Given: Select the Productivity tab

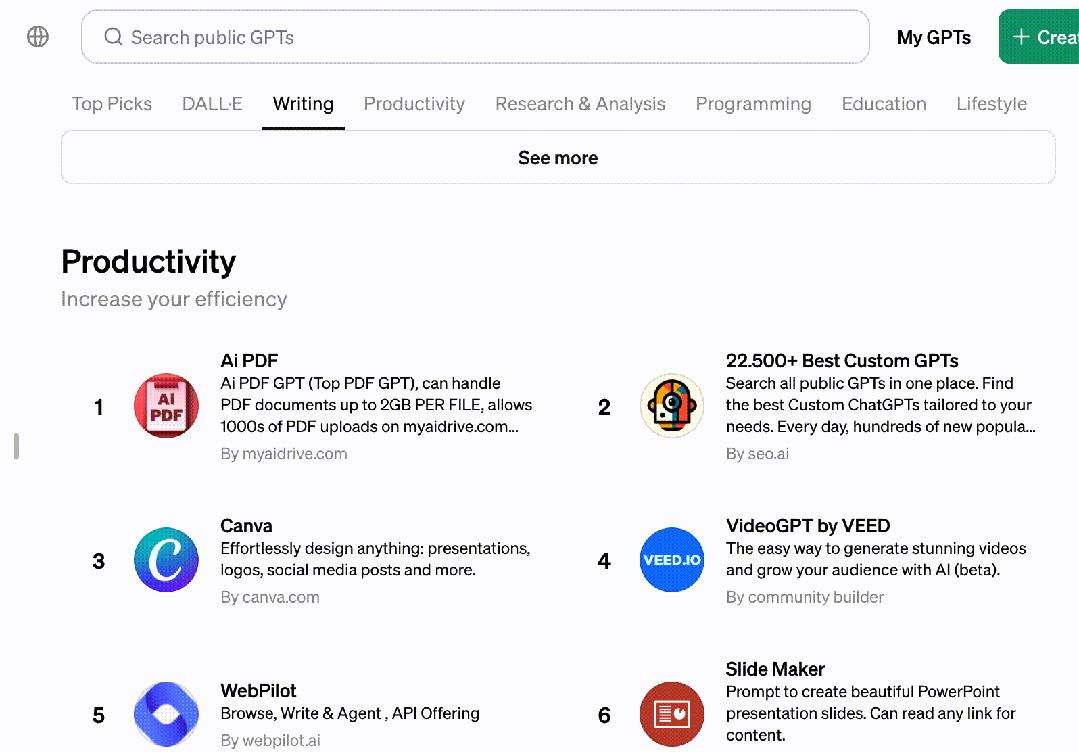Looking at the screenshot, I should tap(414, 104).
